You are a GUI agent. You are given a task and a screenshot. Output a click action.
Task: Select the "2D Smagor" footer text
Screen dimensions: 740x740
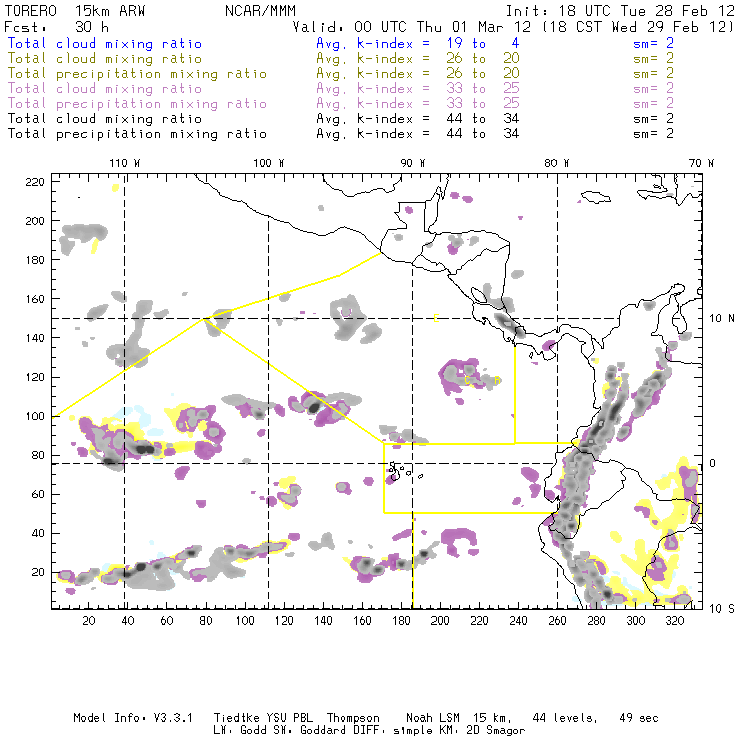tap(496, 731)
